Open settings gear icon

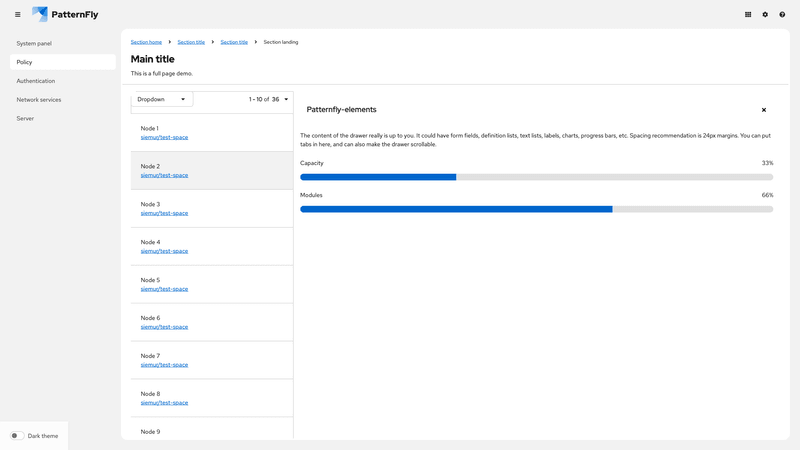coord(765,15)
